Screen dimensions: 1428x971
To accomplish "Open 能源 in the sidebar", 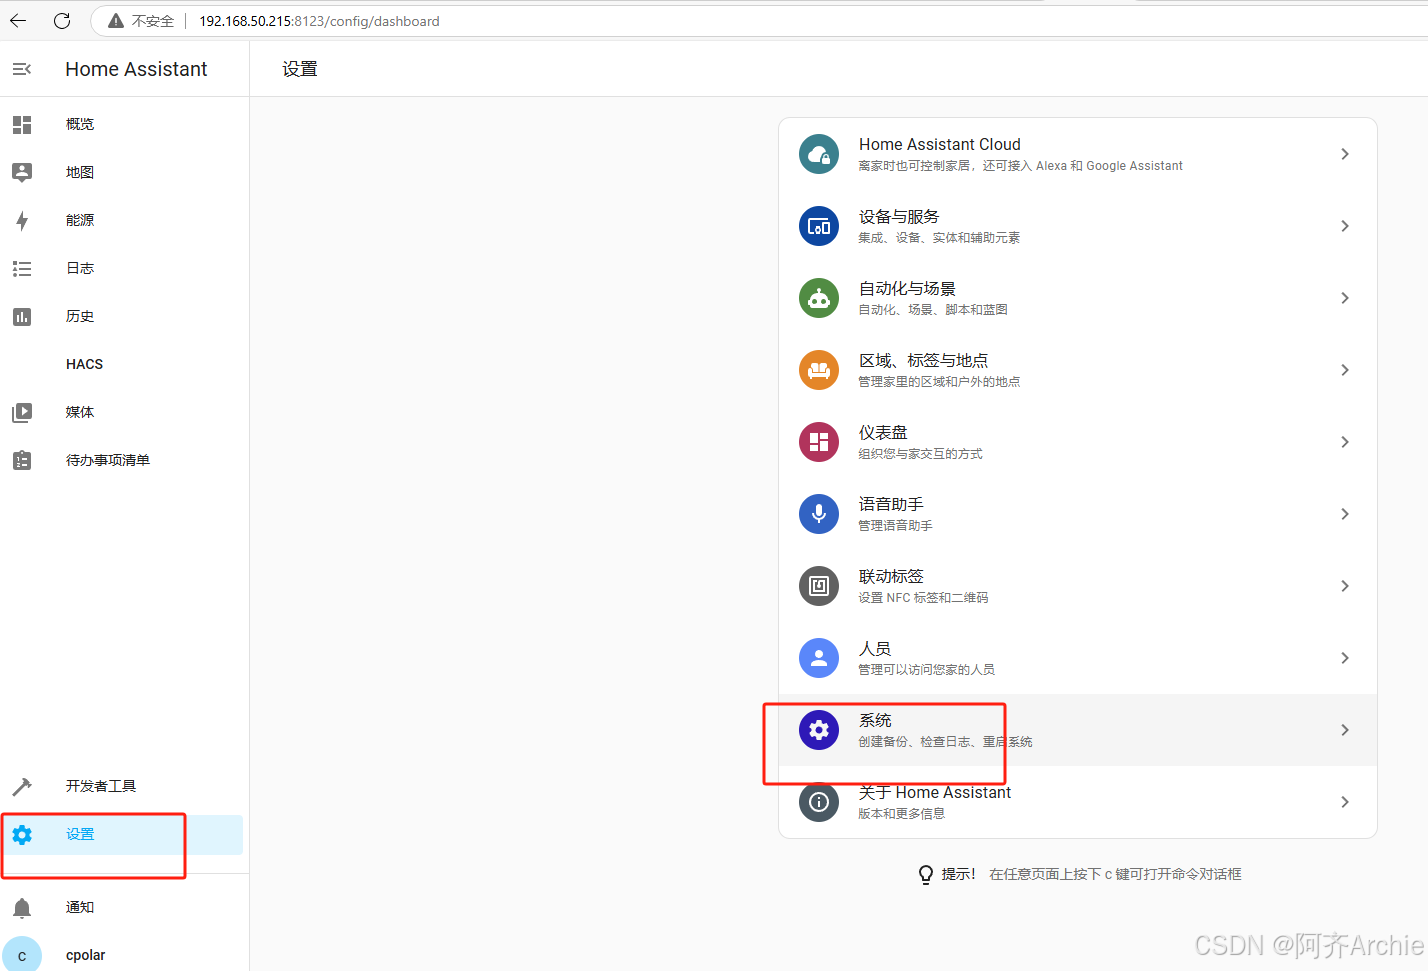I will click(124, 220).
